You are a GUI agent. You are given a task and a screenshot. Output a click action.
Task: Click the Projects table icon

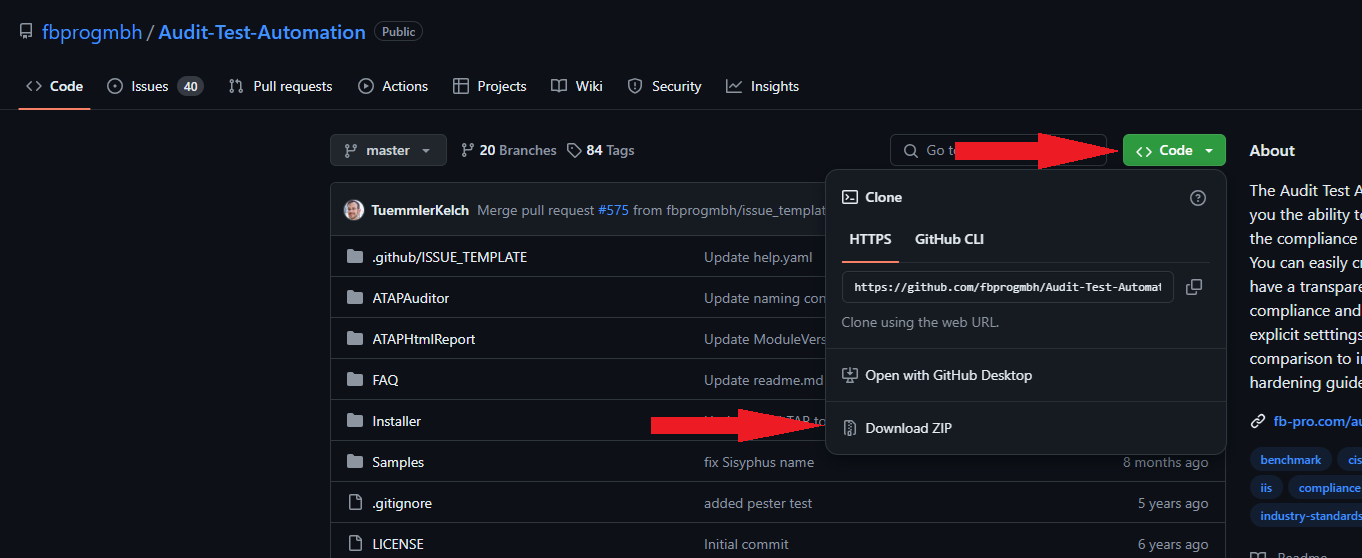[461, 86]
